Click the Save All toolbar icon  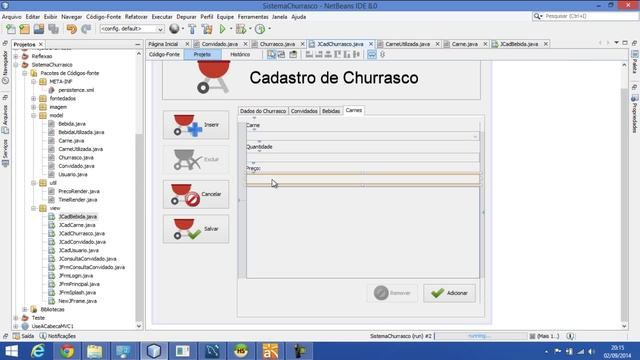pyautogui.click(x=53, y=29)
